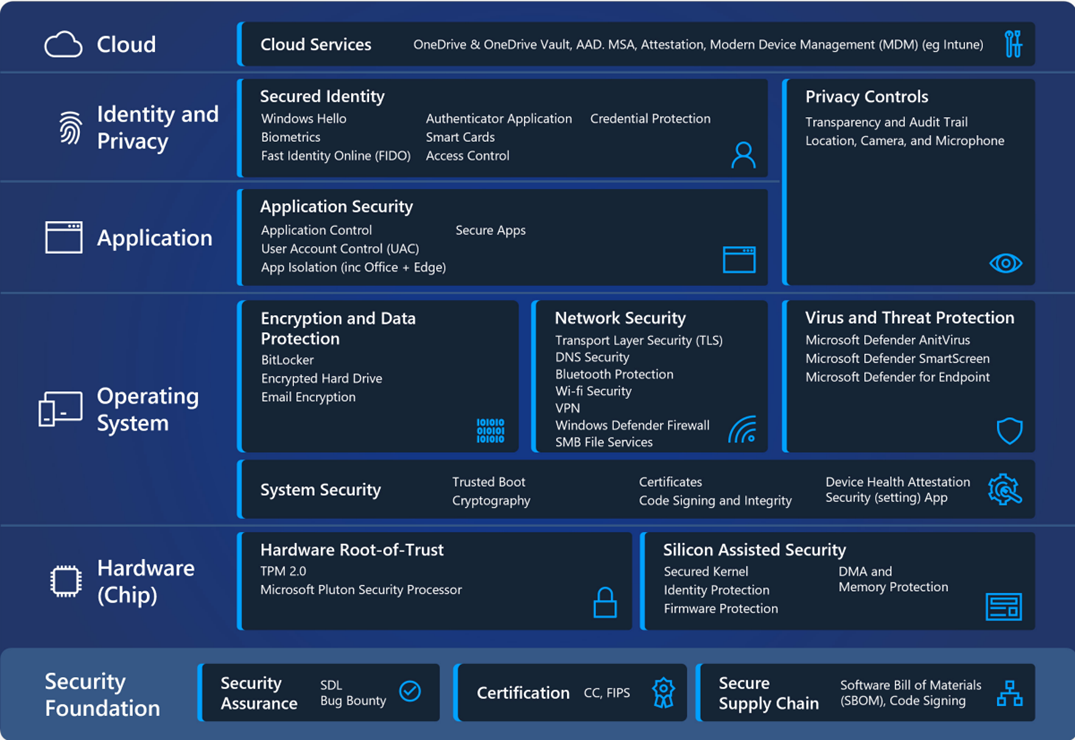Click the eye icon in Privacy Controls
Viewport: 1075px width, 740px height.
pyautogui.click(x=1005, y=263)
